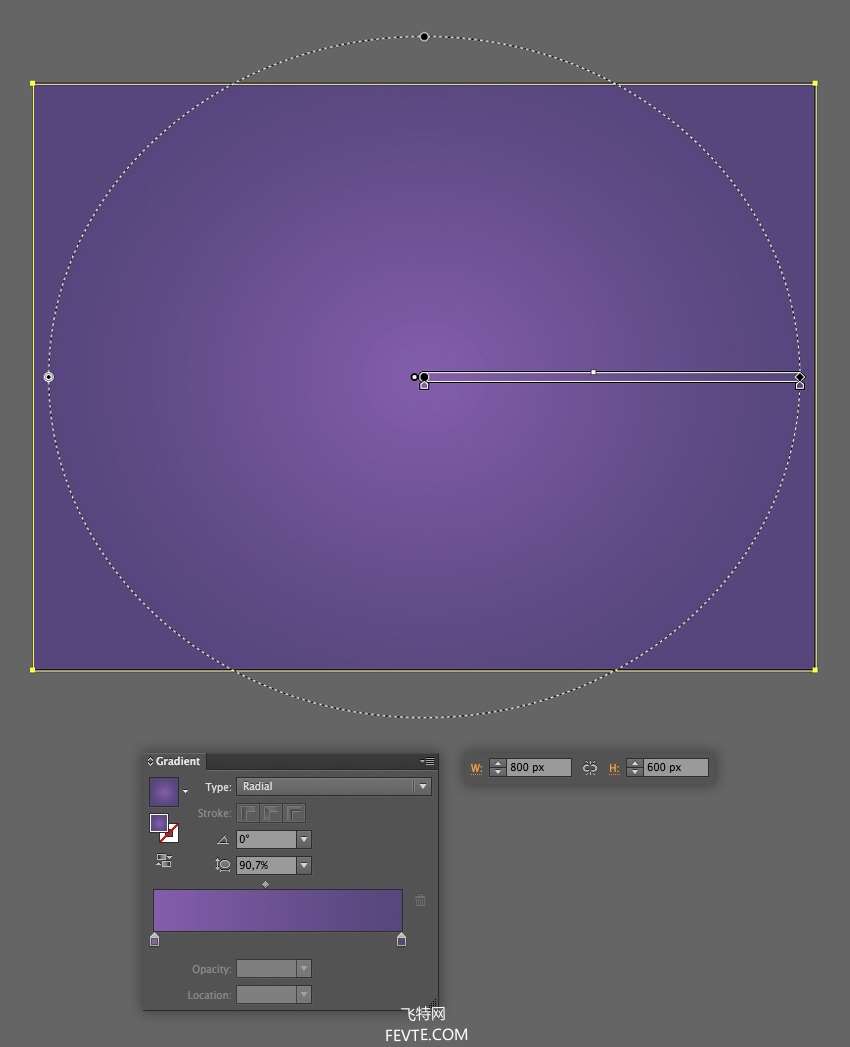Click bottom-right anchor point of purple rectangle
The image size is (850, 1047).
815,669
